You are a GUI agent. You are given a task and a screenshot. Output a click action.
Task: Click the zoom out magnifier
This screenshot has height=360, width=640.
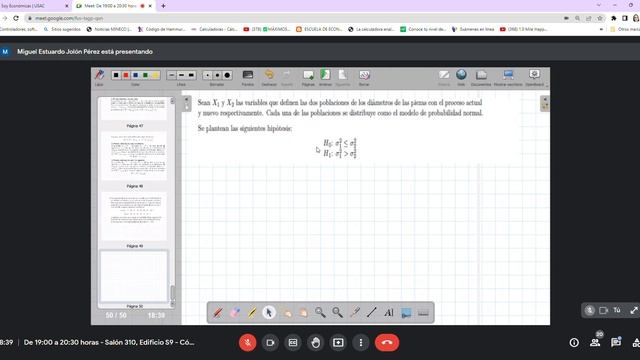(337, 313)
